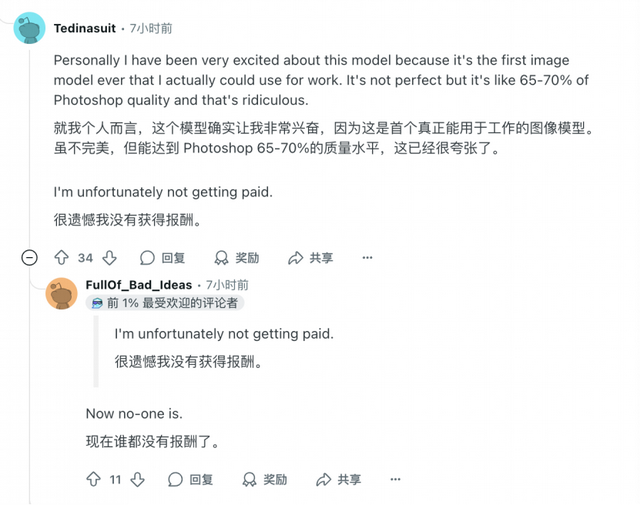The width and height of the screenshot is (640, 505).
Task: Award the FullOf_Bad_Ideas reply
Action: [264, 479]
